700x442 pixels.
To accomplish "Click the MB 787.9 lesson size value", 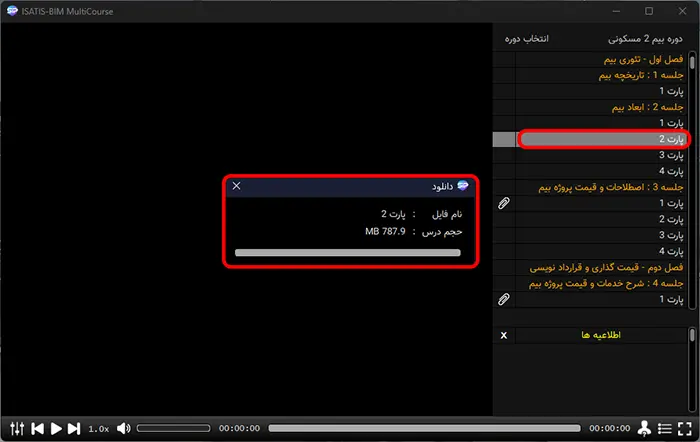I will tap(385, 232).
